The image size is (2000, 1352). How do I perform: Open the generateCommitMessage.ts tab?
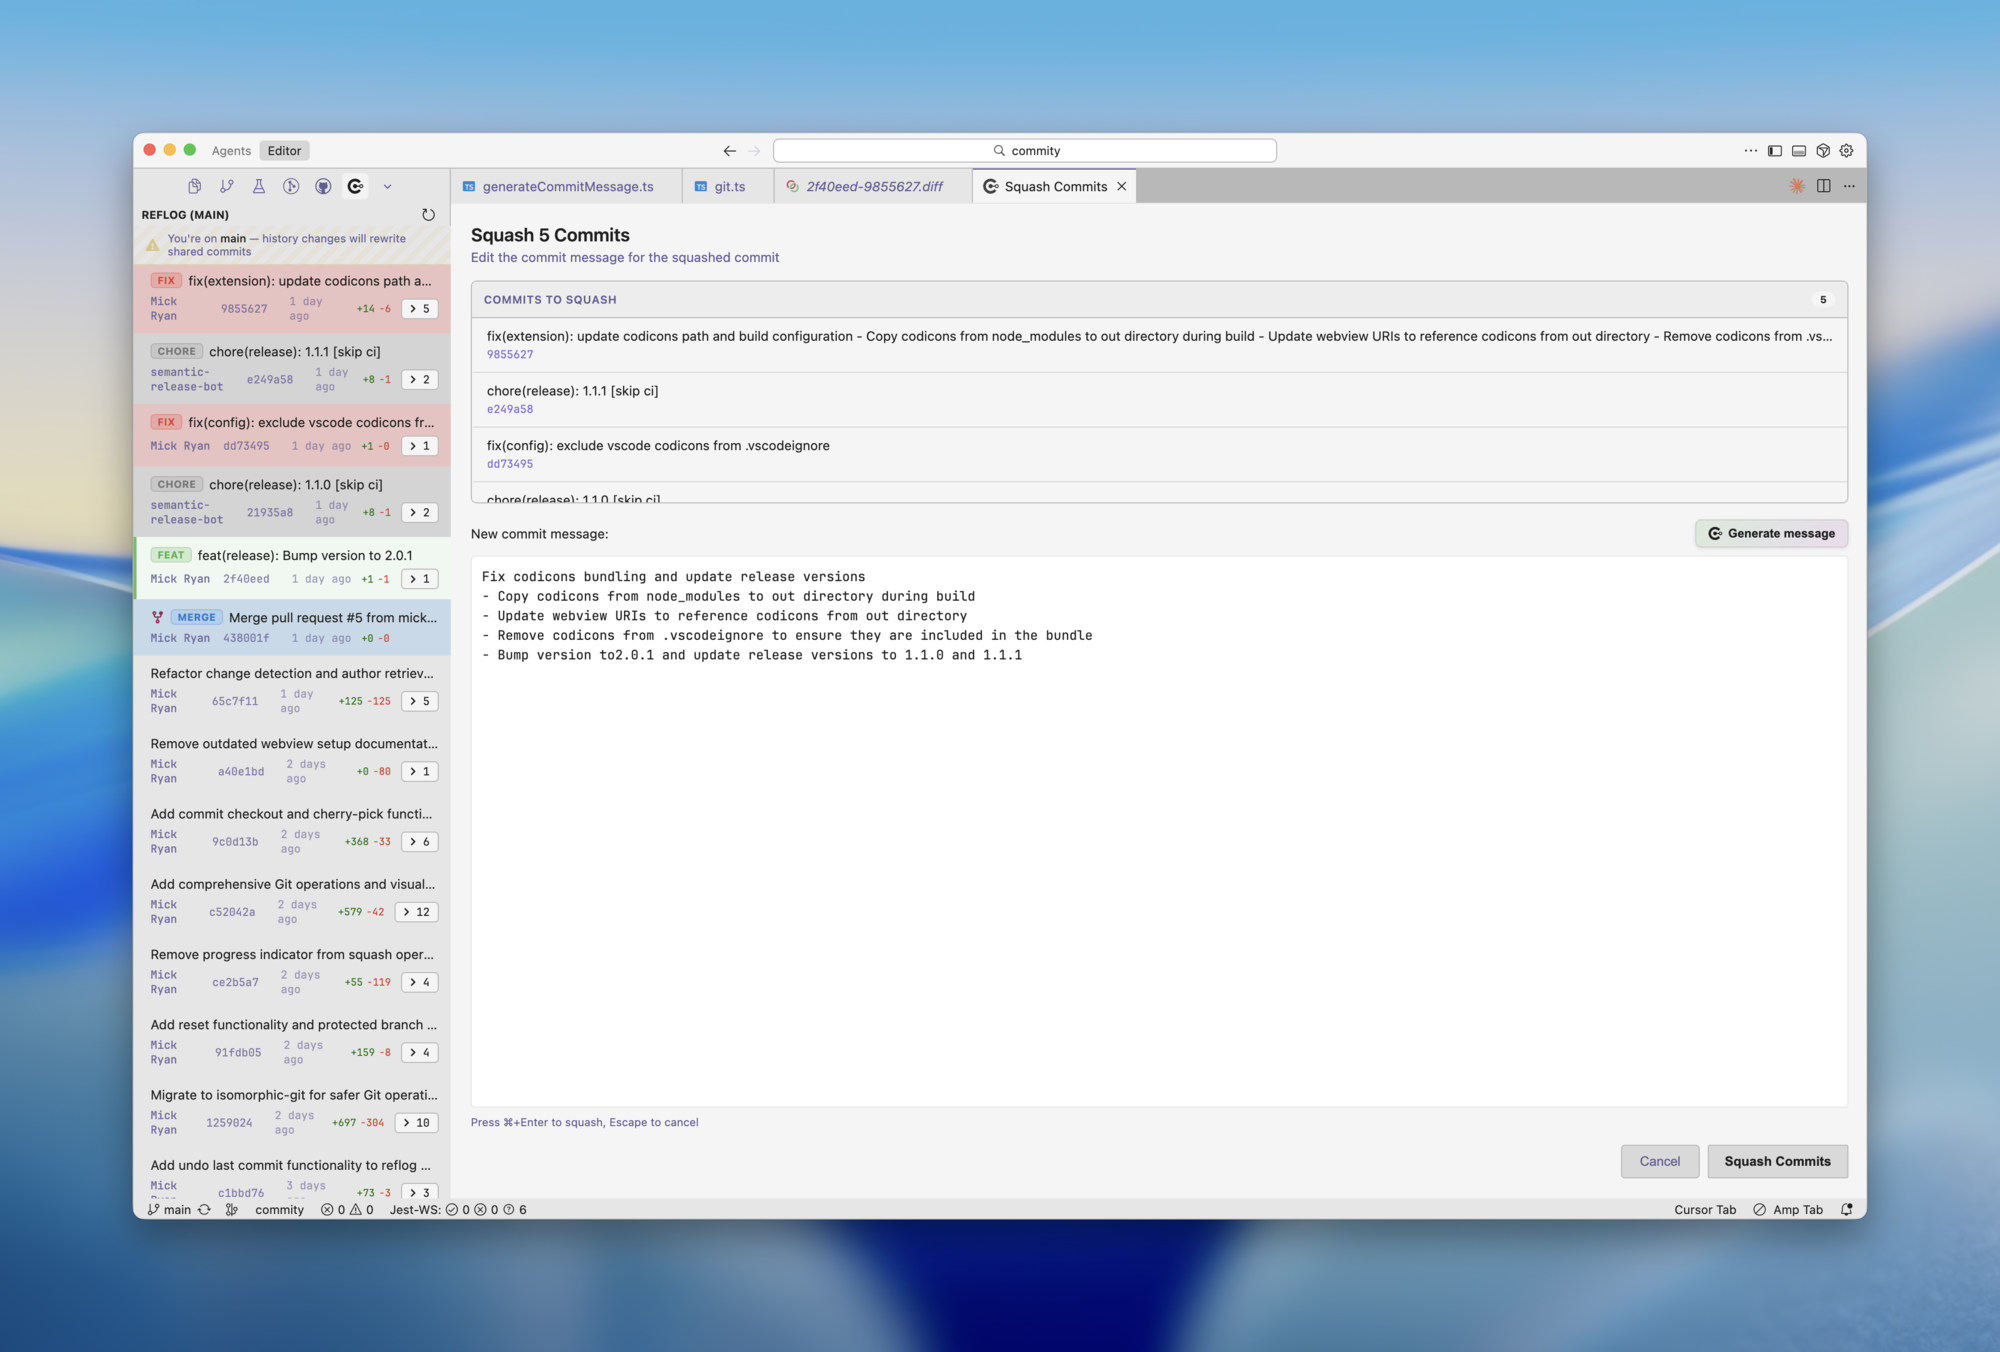coord(567,187)
